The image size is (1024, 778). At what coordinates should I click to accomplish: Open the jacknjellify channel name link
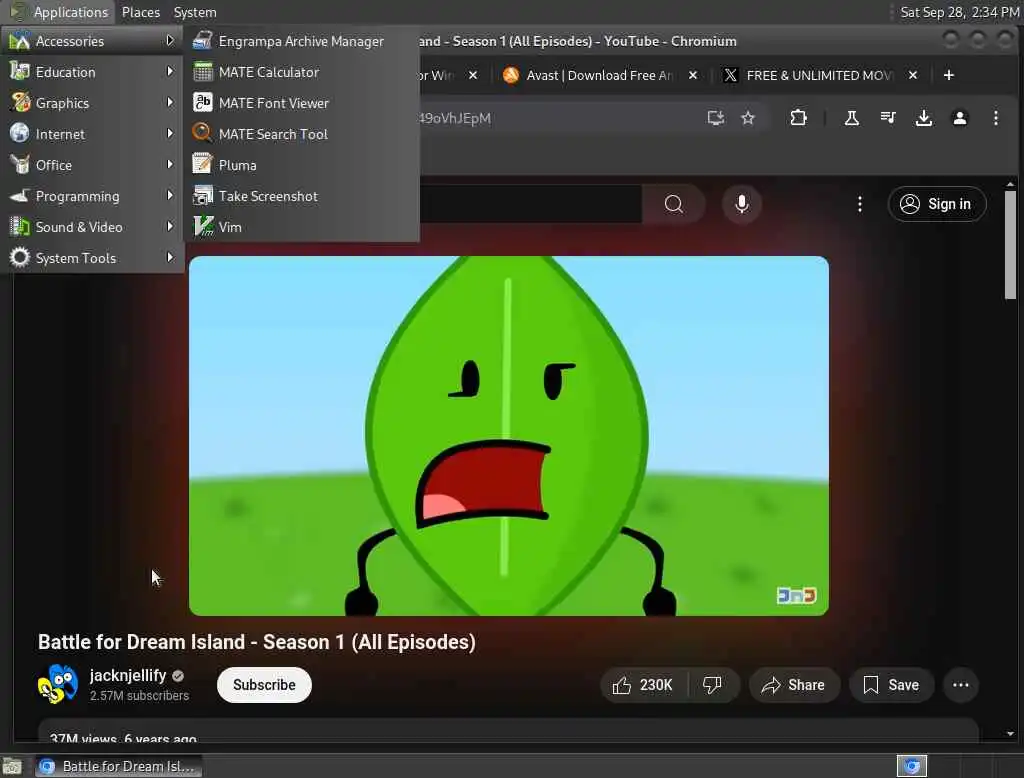[x=128, y=675]
